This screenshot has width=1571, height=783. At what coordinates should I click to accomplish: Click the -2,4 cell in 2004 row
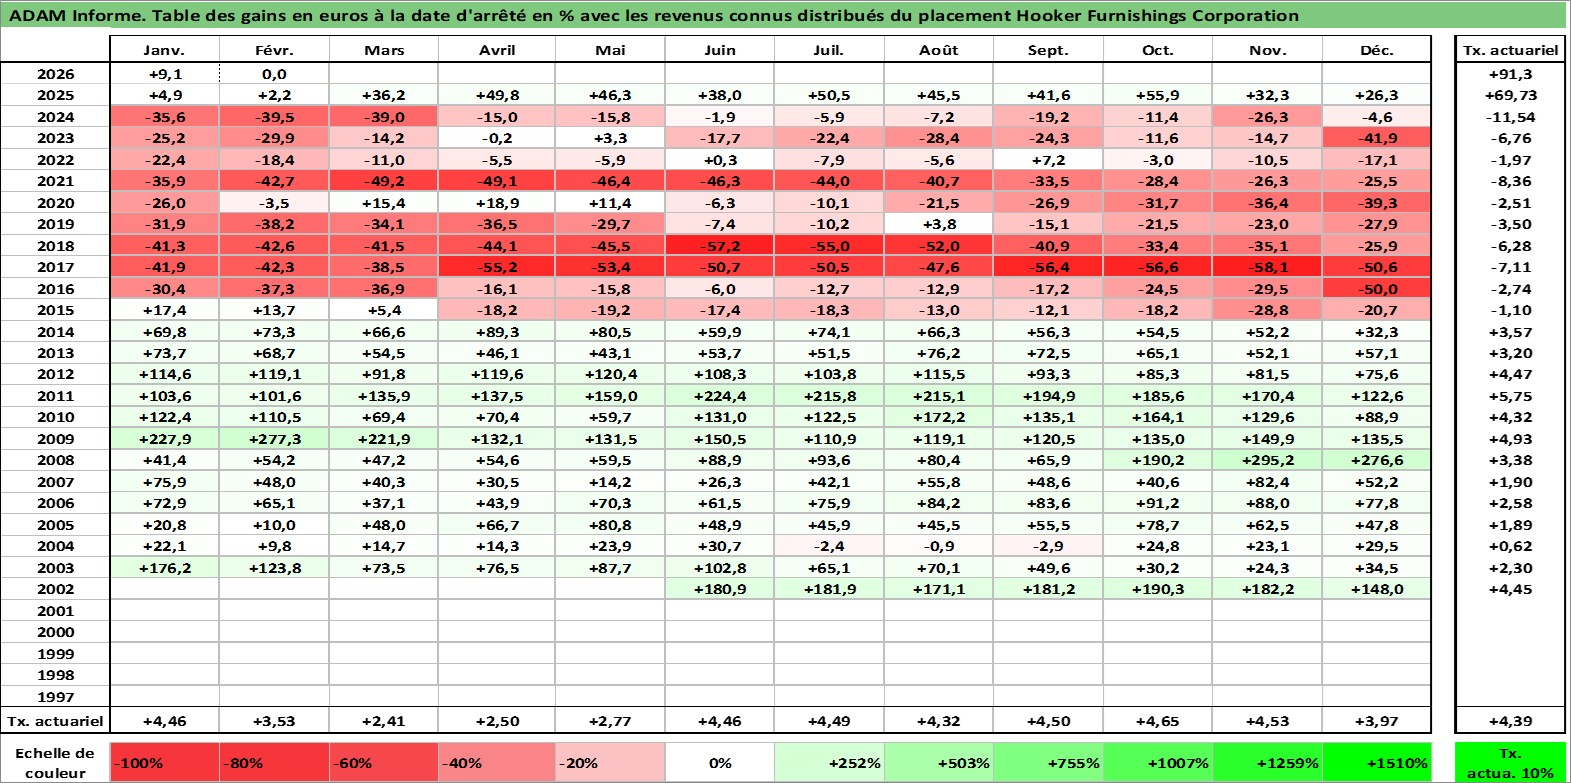[829, 546]
